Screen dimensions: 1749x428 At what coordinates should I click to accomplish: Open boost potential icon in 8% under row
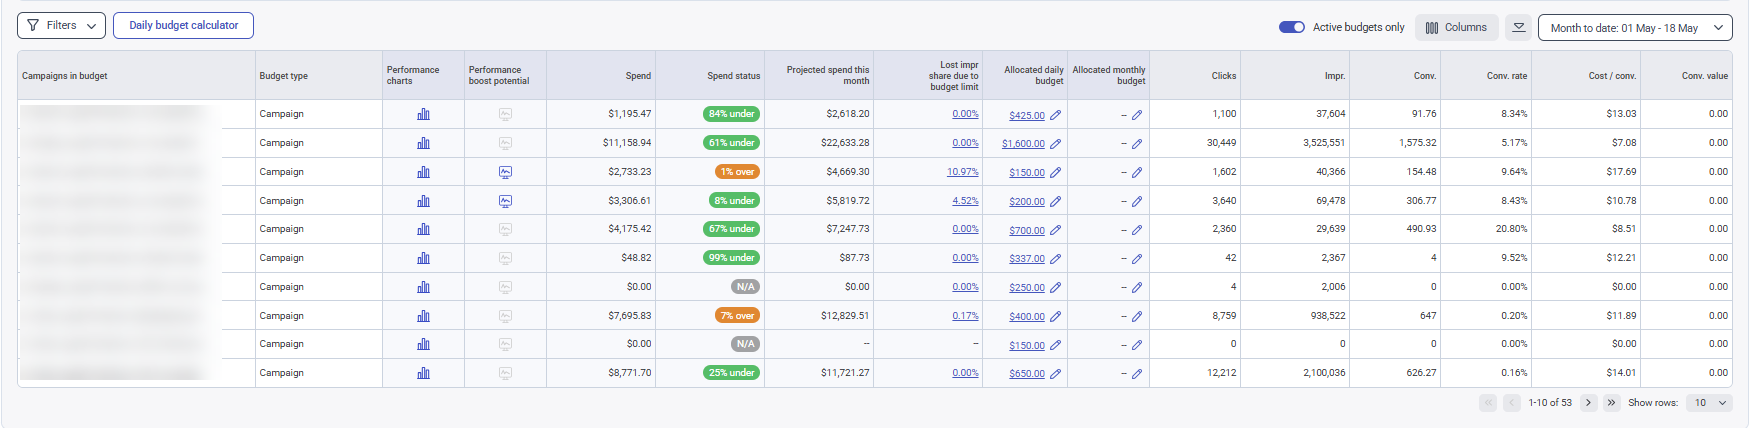pos(505,201)
